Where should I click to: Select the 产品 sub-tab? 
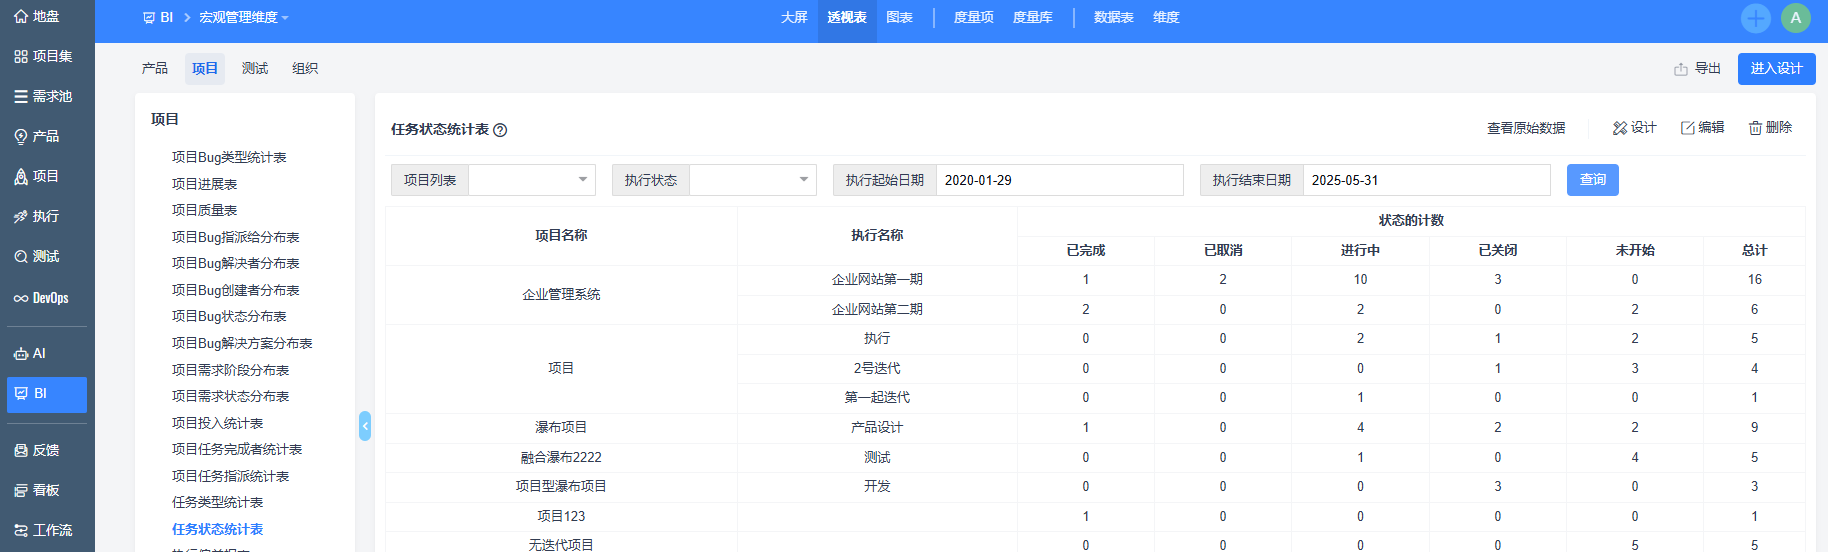pyautogui.click(x=155, y=68)
